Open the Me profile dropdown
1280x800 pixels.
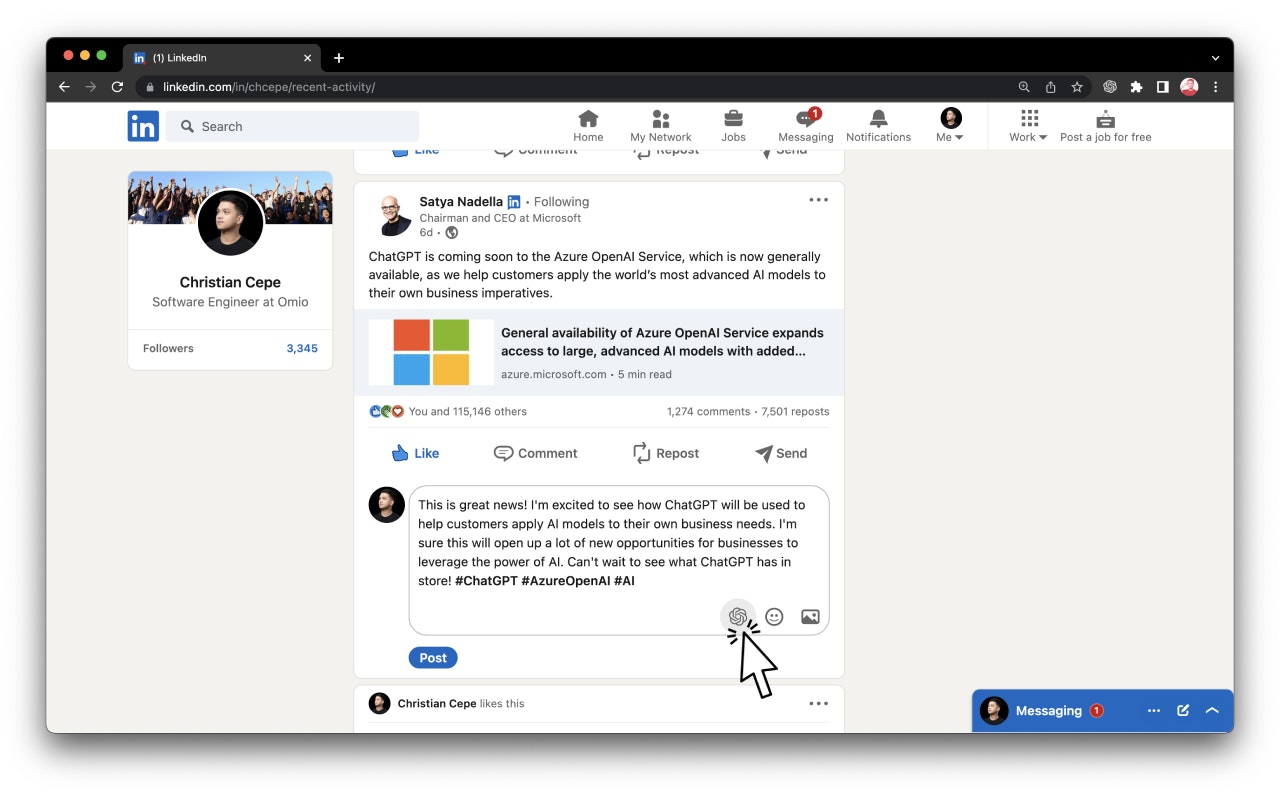coord(950,126)
